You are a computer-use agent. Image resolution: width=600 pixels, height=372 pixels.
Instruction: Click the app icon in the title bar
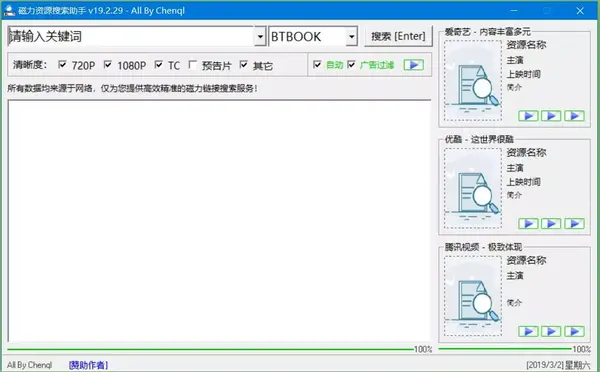(9, 10)
